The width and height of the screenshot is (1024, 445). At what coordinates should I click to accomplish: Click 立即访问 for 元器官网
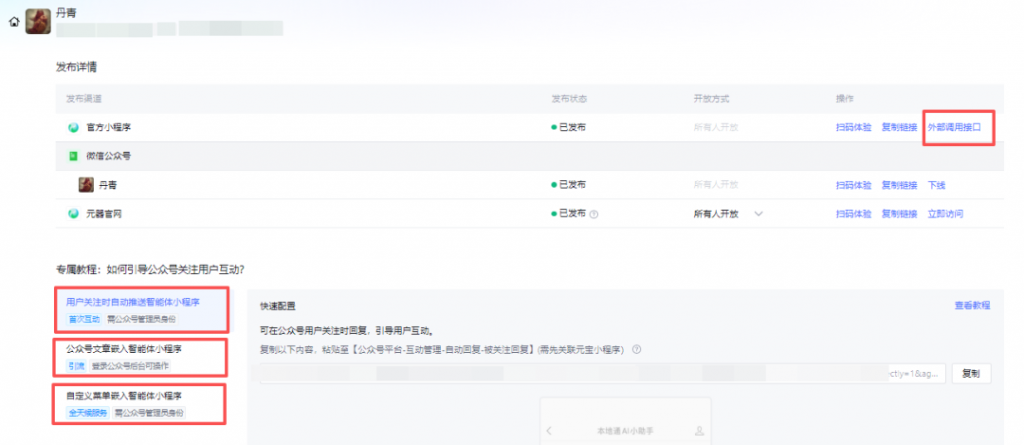pyautogui.click(x=946, y=214)
